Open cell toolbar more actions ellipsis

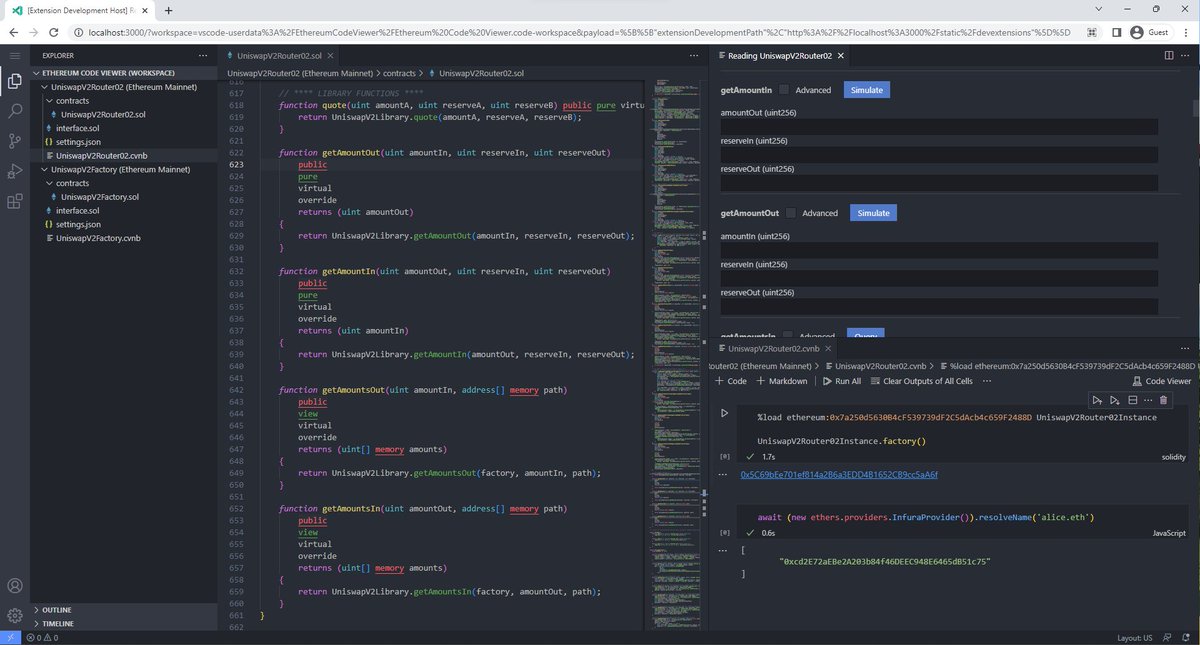point(1147,400)
